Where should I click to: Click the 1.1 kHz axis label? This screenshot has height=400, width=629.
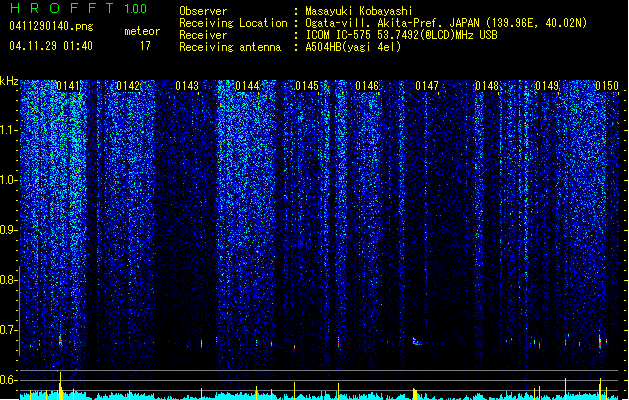click(x=9, y=130)
